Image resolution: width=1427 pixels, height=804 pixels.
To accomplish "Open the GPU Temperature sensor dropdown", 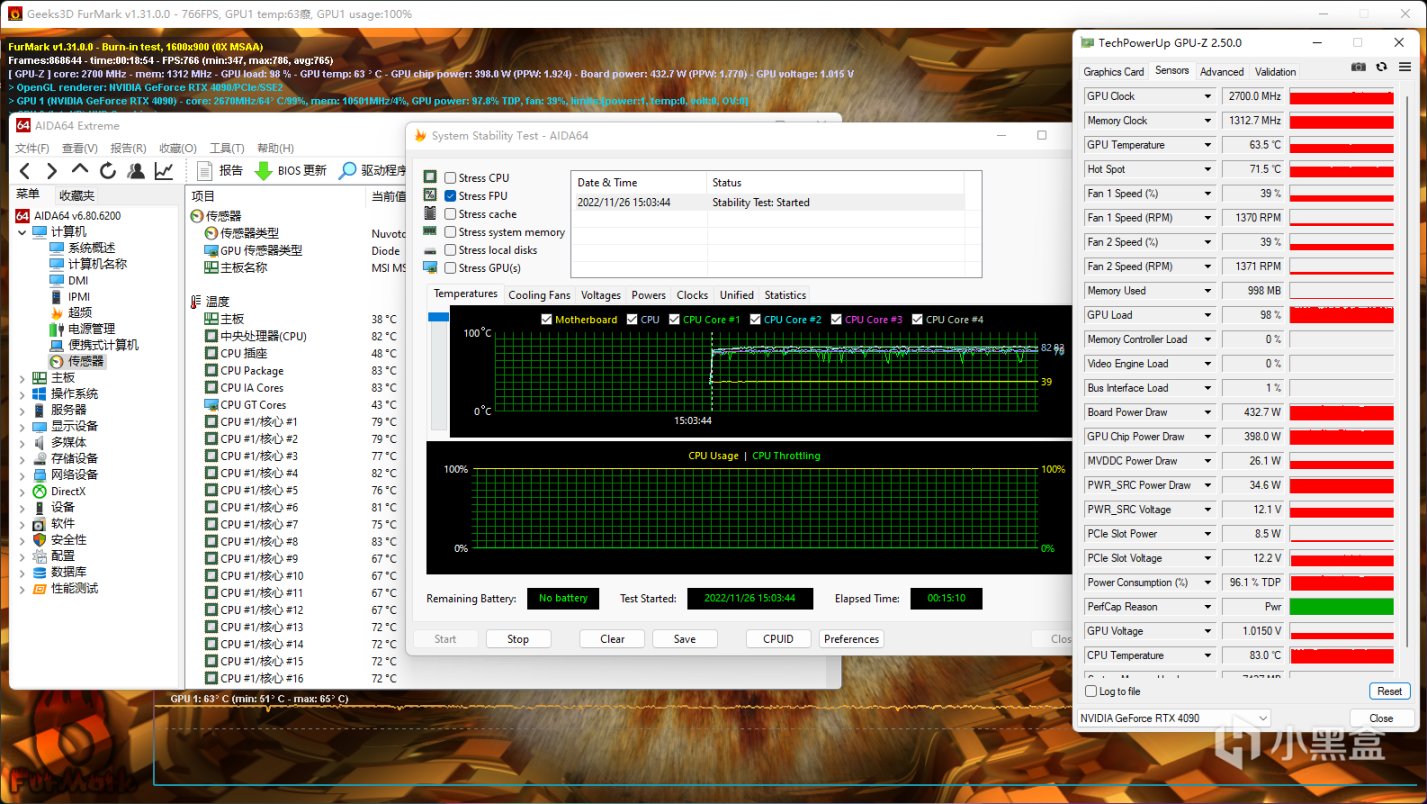I will 1208,145.
